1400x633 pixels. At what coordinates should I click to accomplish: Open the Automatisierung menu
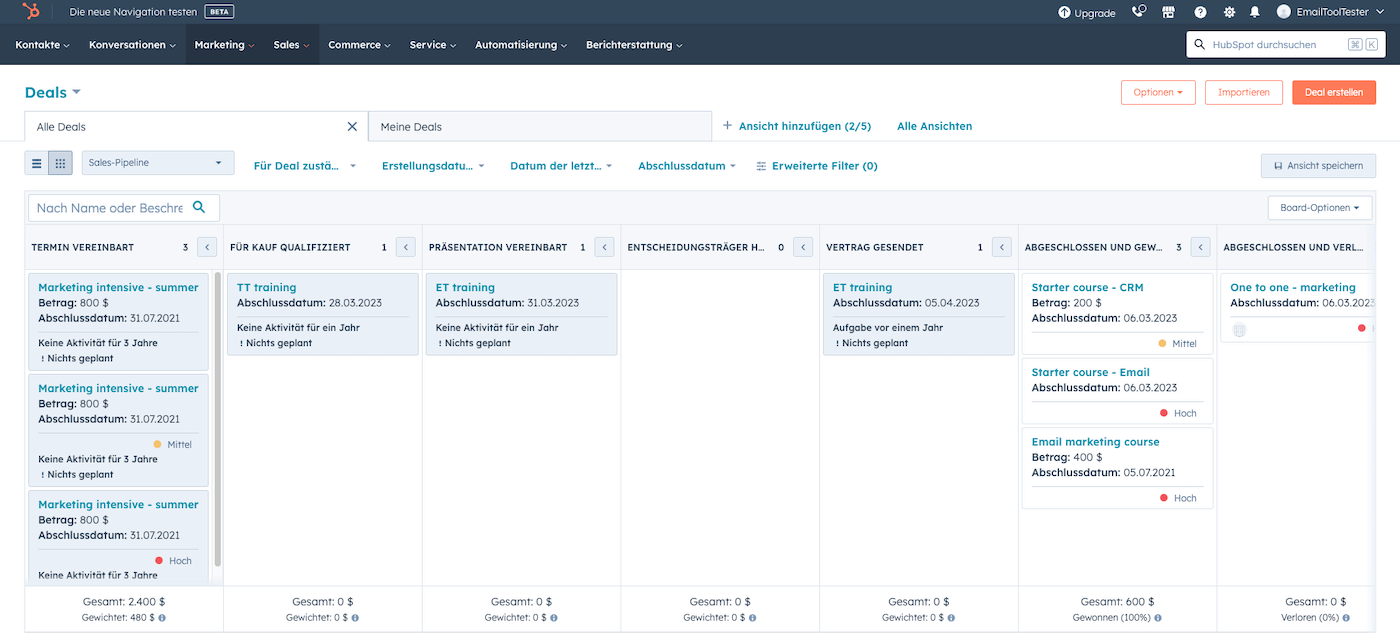click(x=521, y=45)
